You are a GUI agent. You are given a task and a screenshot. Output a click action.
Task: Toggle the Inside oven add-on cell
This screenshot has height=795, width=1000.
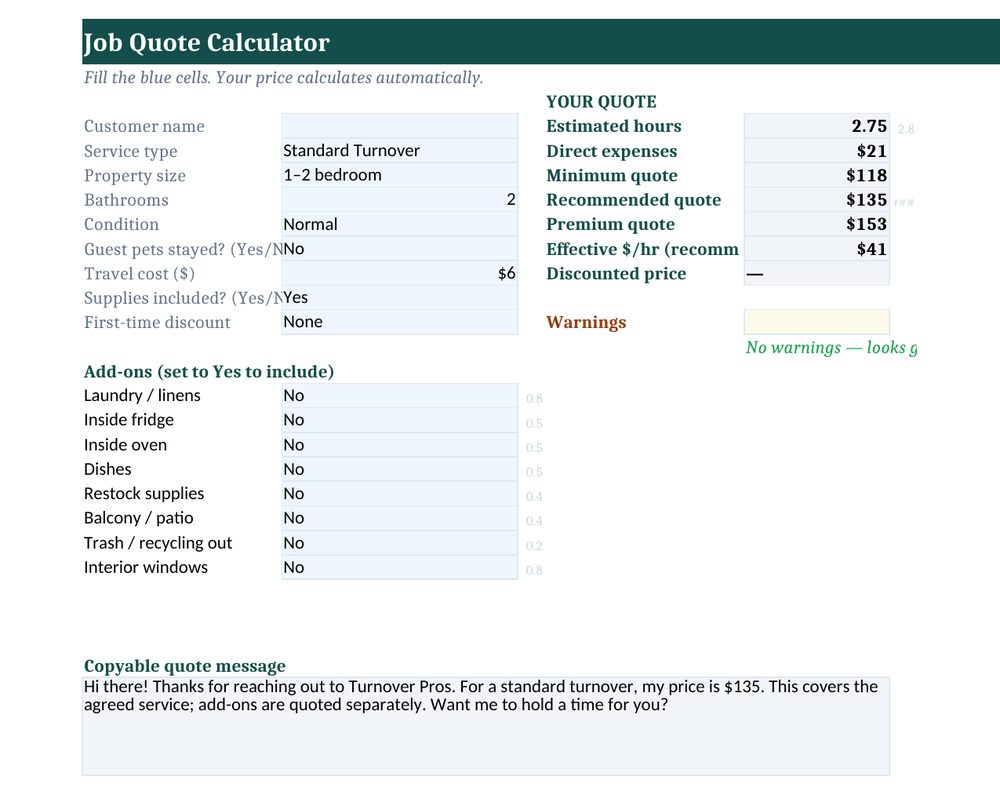[x=399, y=444]
